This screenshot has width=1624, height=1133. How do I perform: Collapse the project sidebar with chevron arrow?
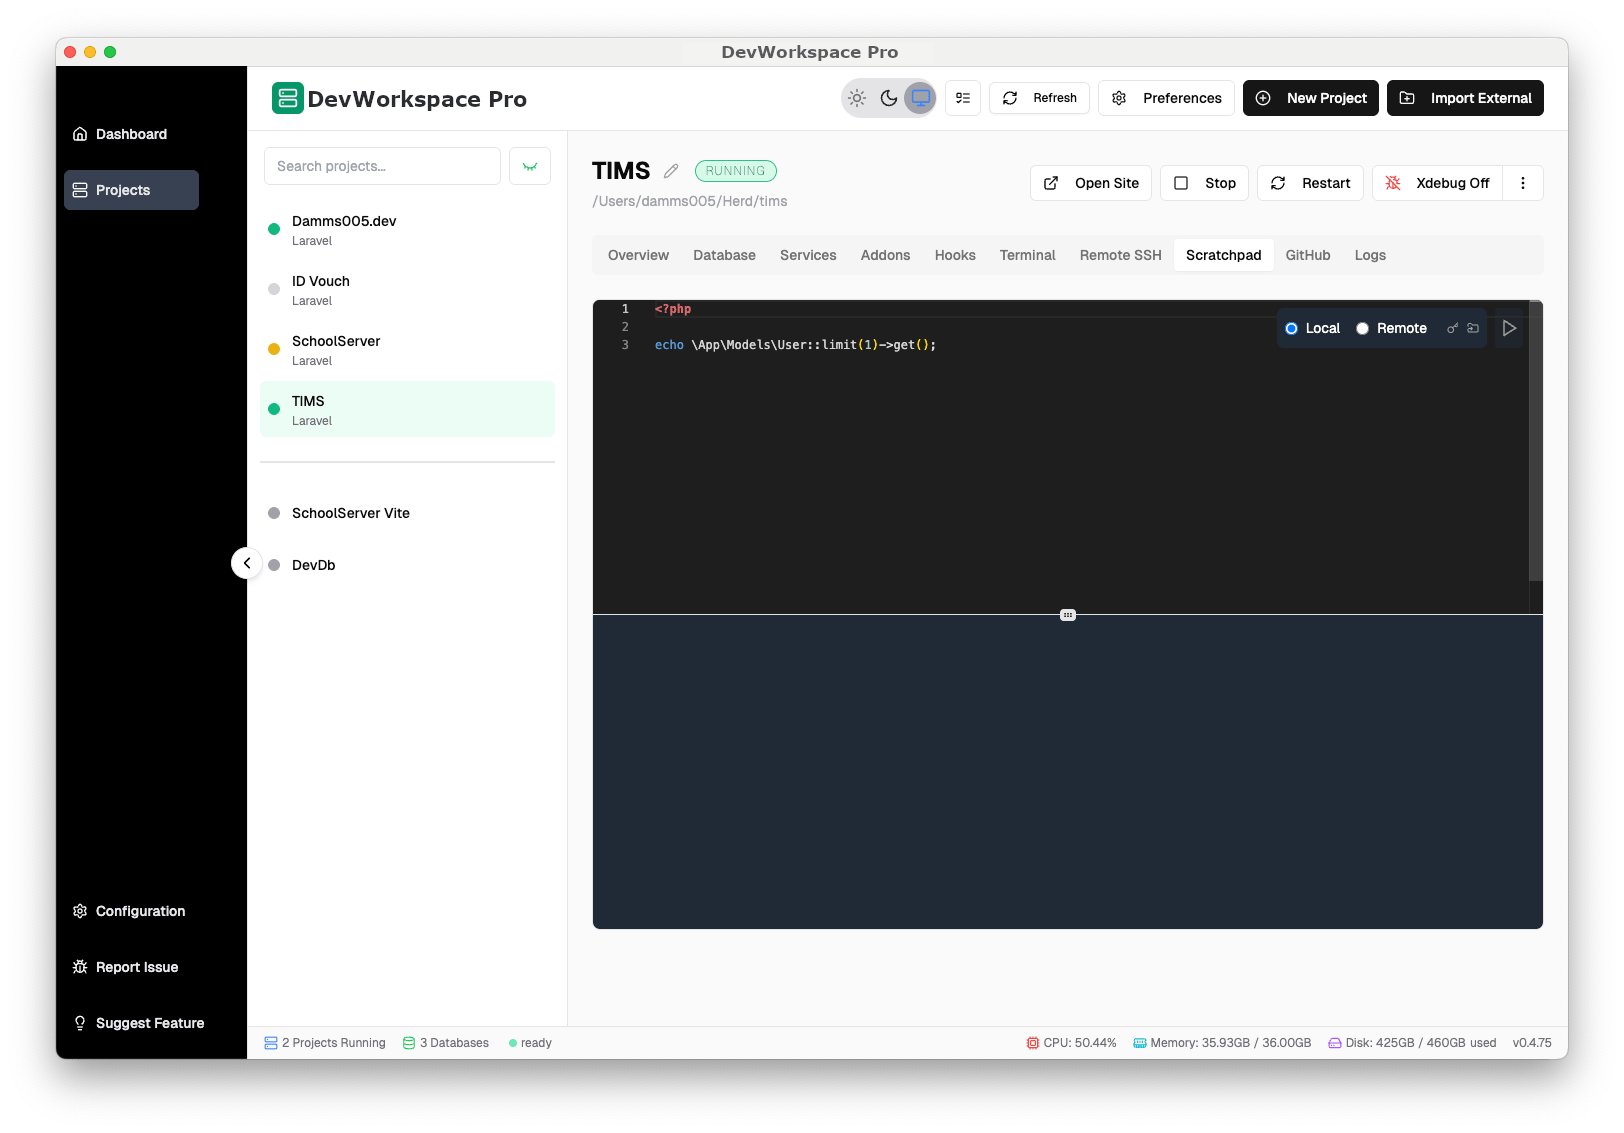[x=247, y=563]
